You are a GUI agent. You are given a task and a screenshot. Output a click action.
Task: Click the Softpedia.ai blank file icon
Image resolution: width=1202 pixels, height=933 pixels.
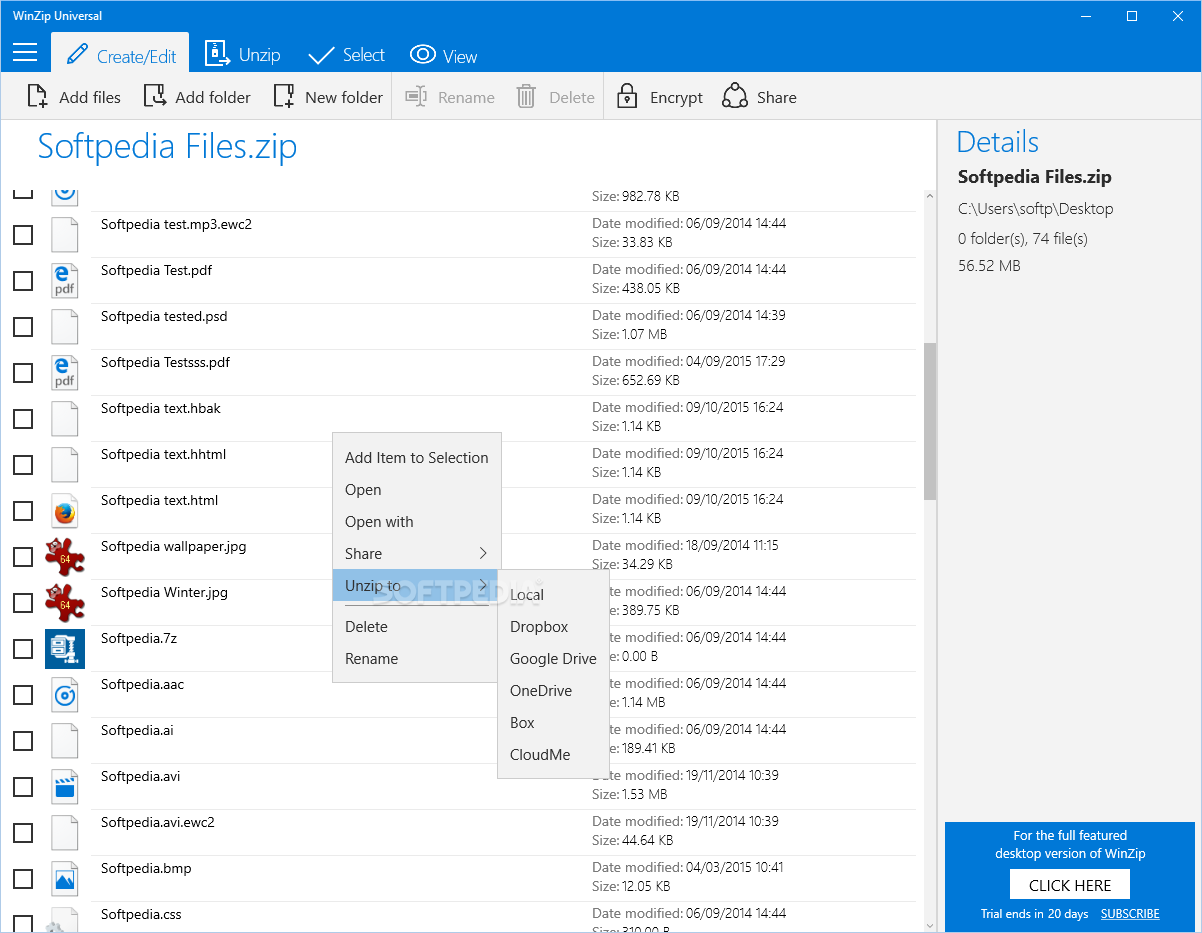pyautogui.click(x=65, y=740)
